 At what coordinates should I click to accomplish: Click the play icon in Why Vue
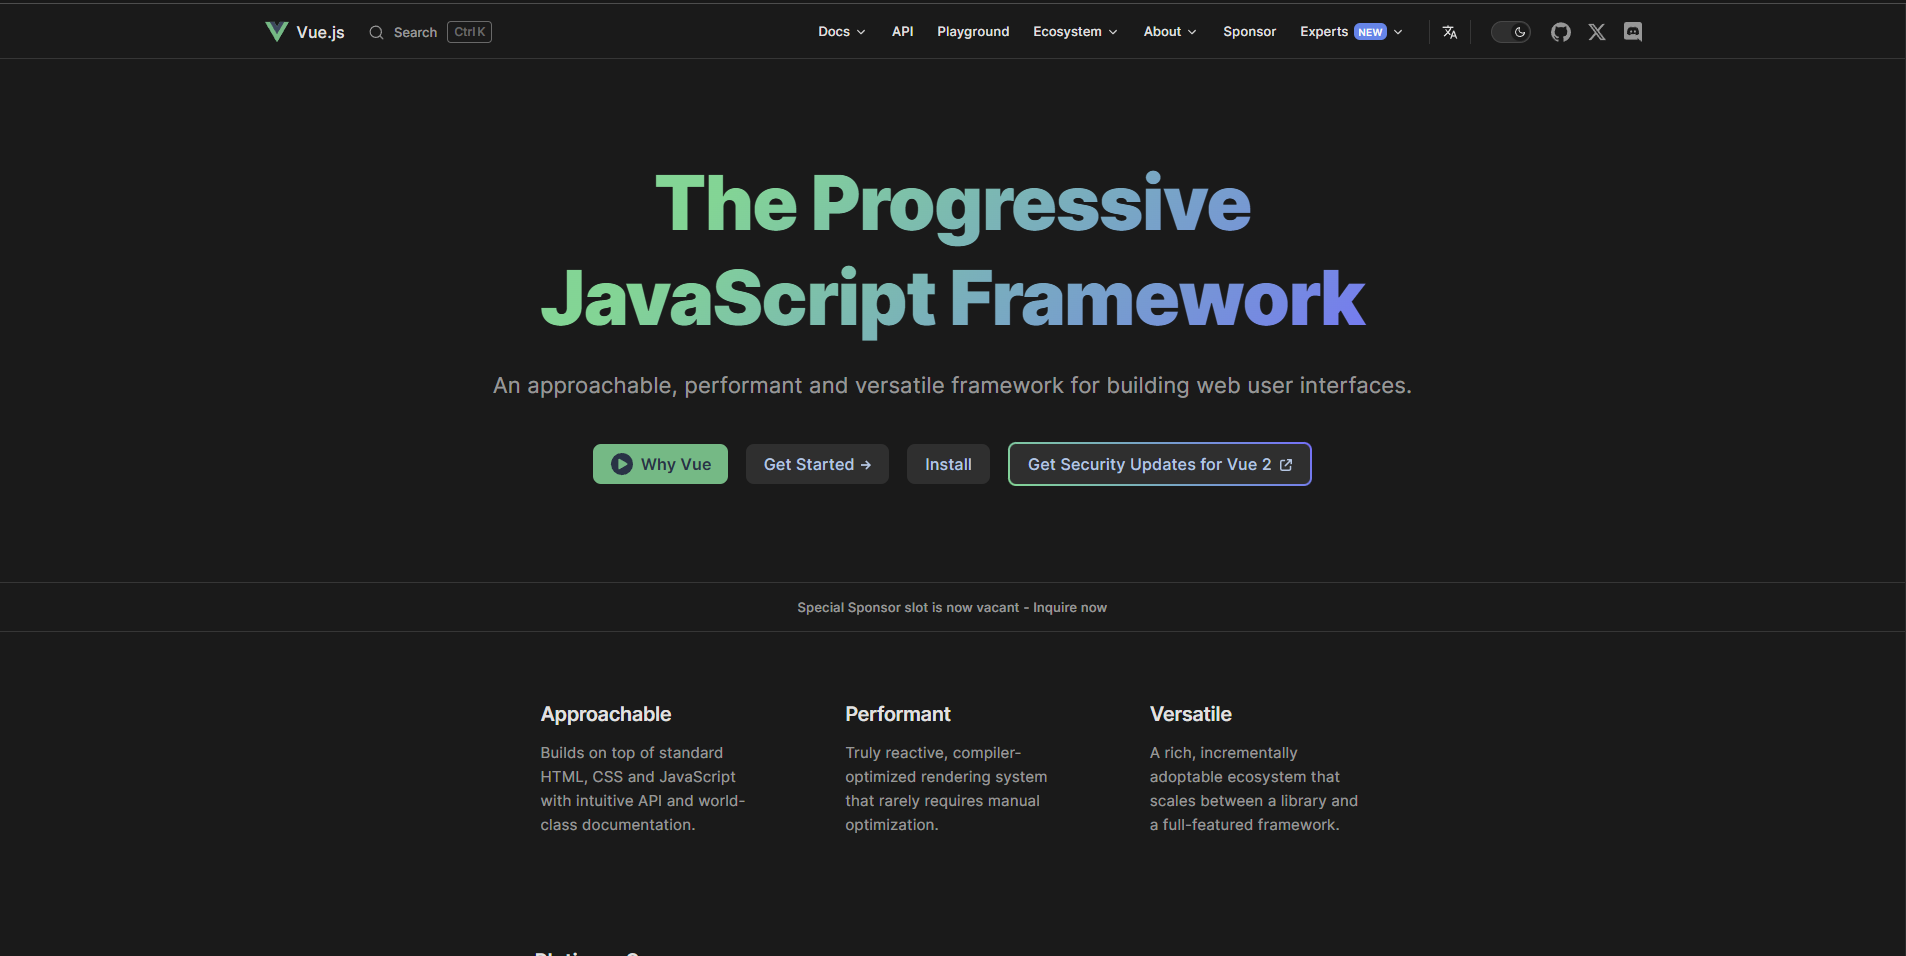click(x=622, y=464)
